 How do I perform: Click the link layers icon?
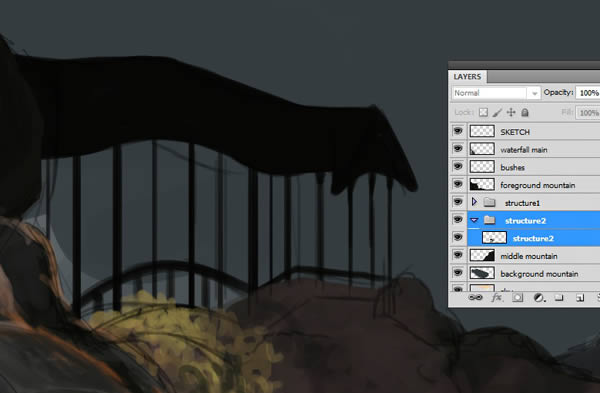[x=475, y=297]
